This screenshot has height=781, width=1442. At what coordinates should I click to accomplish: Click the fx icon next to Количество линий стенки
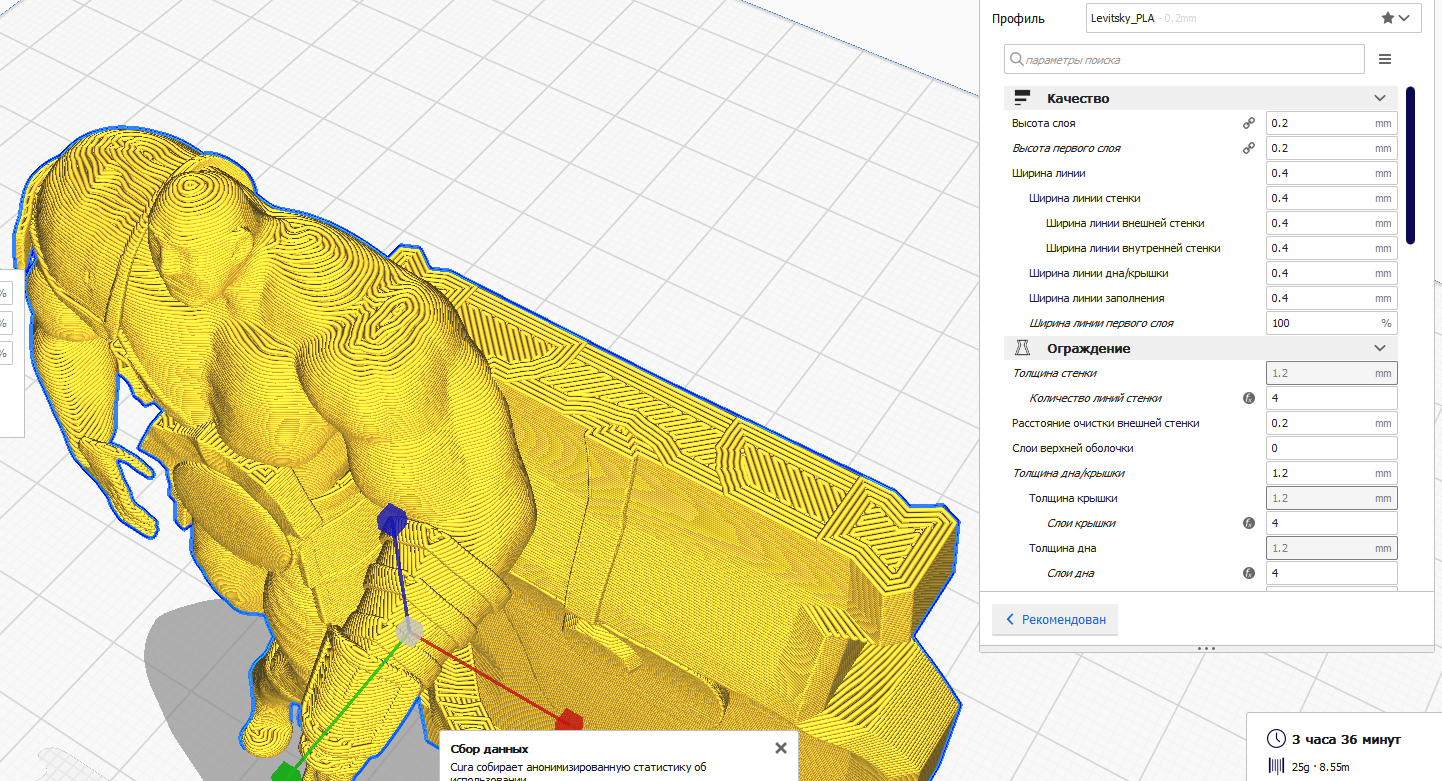point(1248,398)
